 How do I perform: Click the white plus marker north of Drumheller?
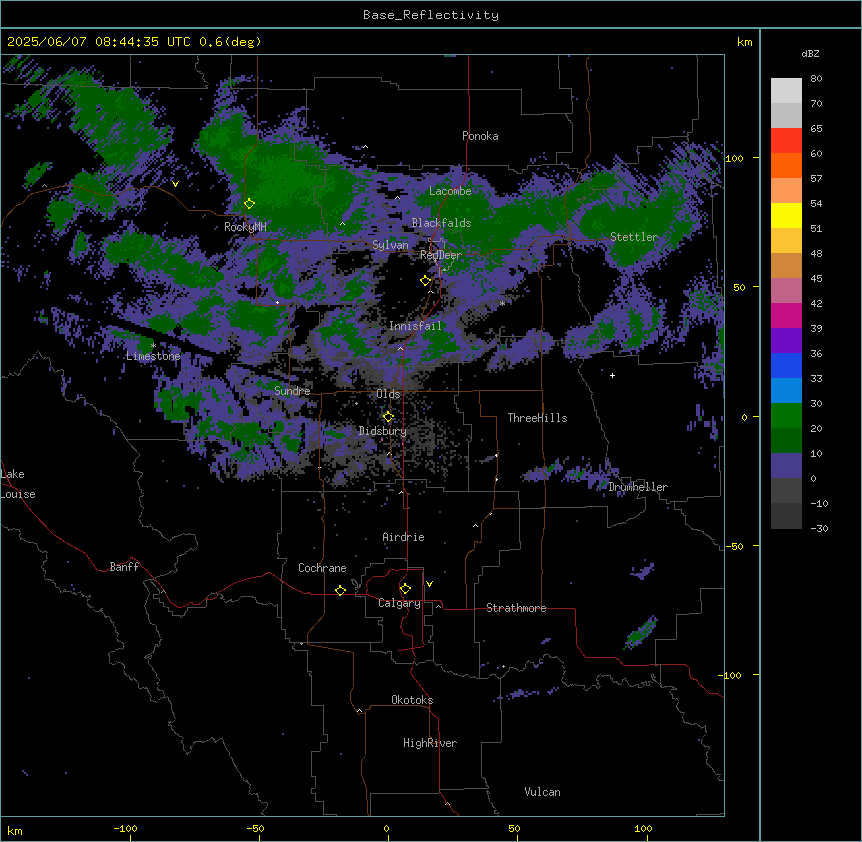point(612,375)
